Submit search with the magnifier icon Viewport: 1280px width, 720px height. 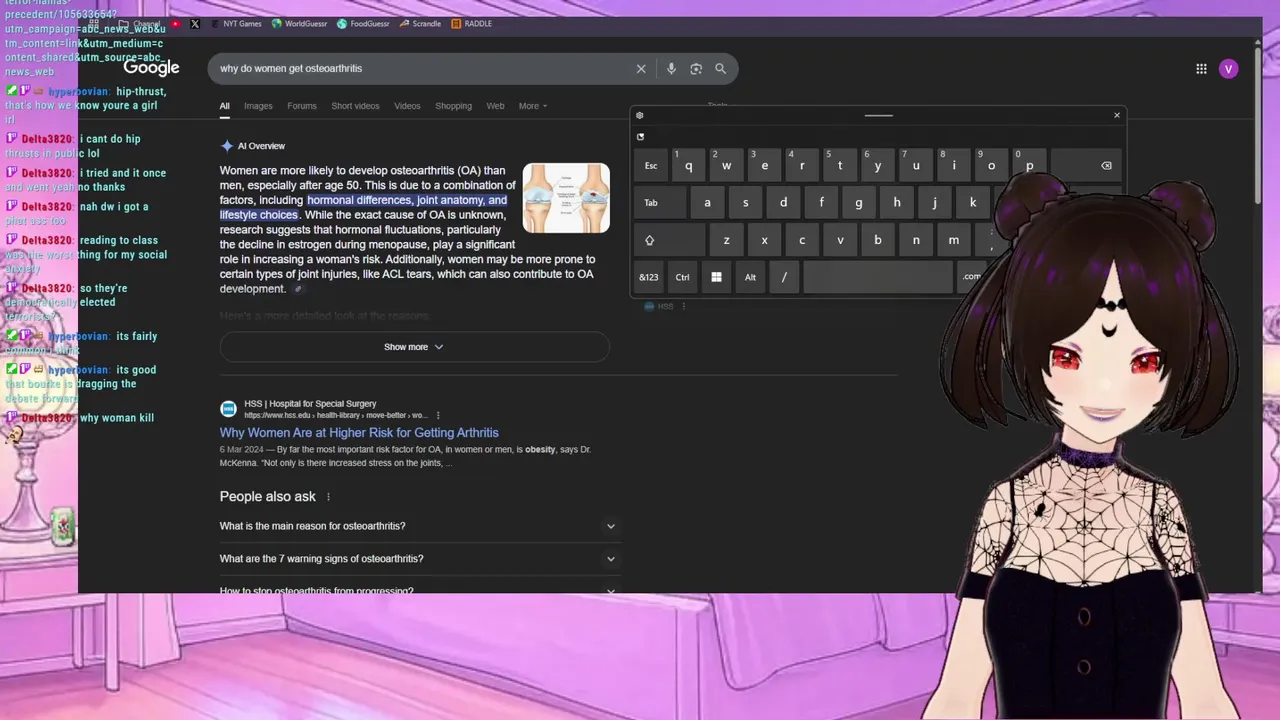(x=720, y=69)
